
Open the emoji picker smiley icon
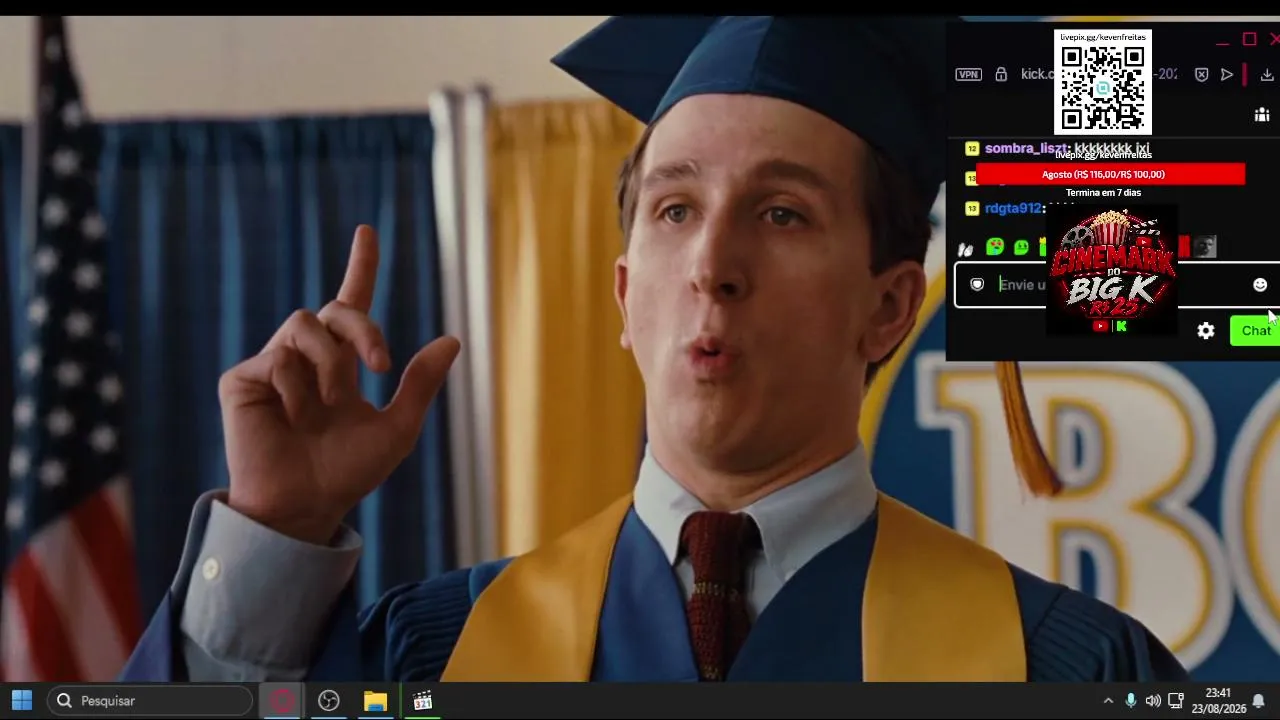(x=1260, y=285)
